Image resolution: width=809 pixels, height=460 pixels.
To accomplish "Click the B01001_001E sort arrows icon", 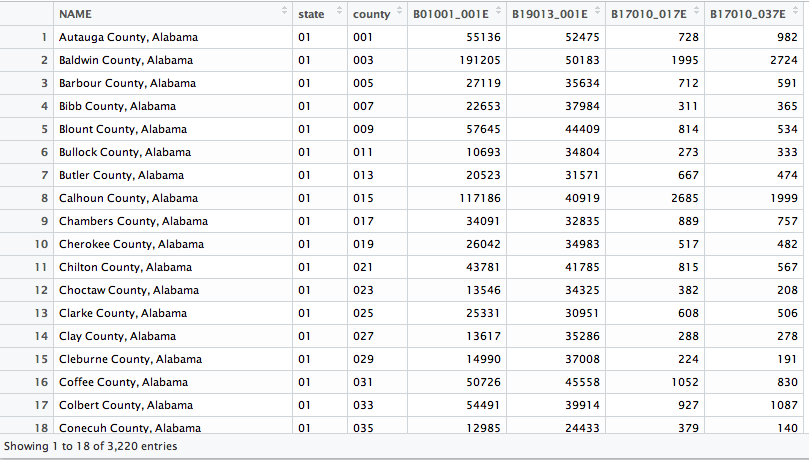I will tap(498, 10).
